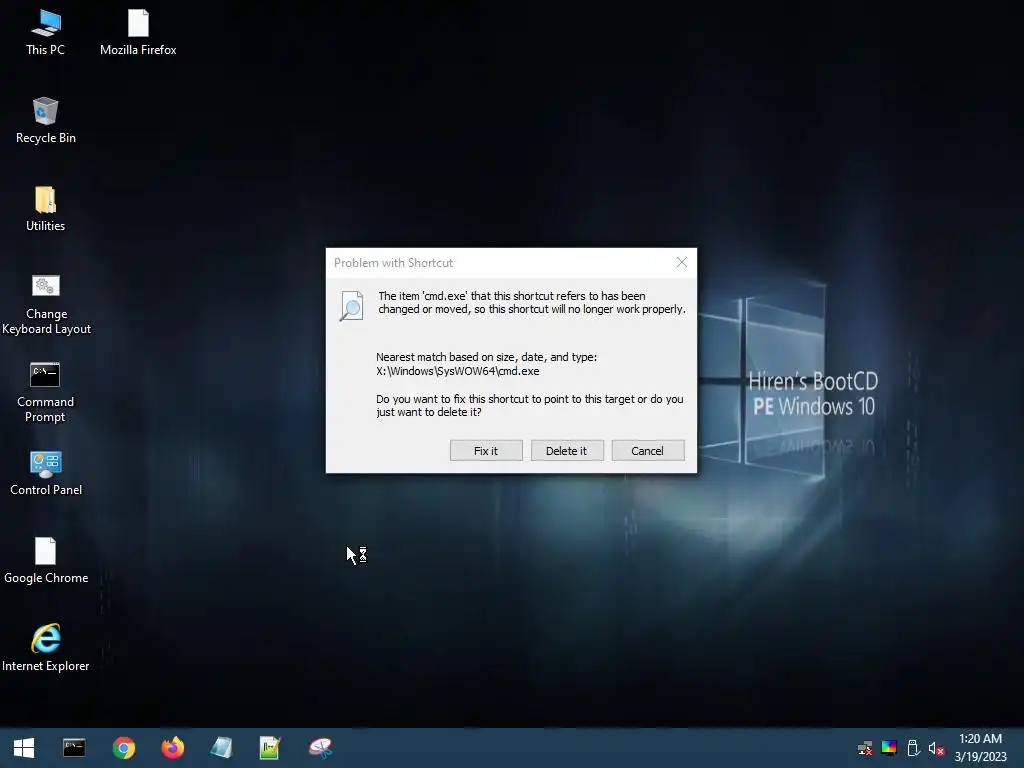The width and height of the screenshot is (1024, 768).
Task: Click the Fix it button
Action: [486, 451]
